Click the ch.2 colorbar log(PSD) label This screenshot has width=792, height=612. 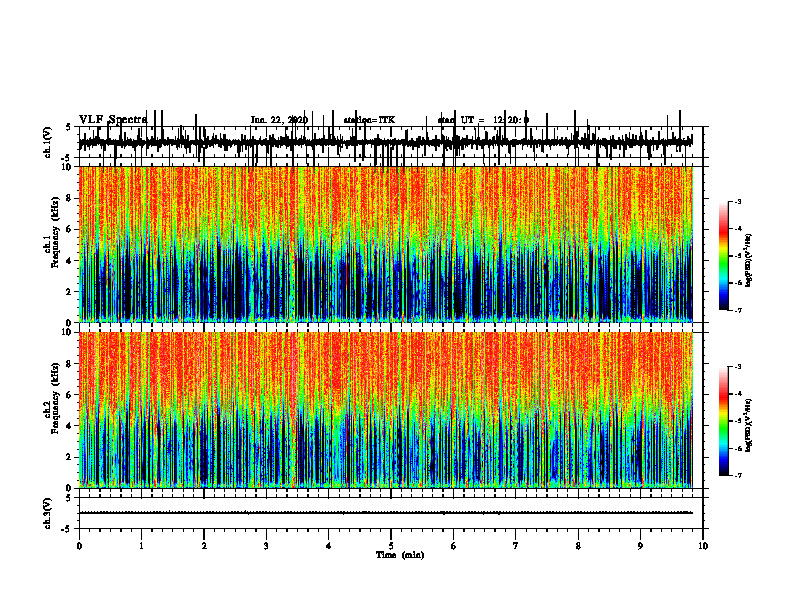748,426
